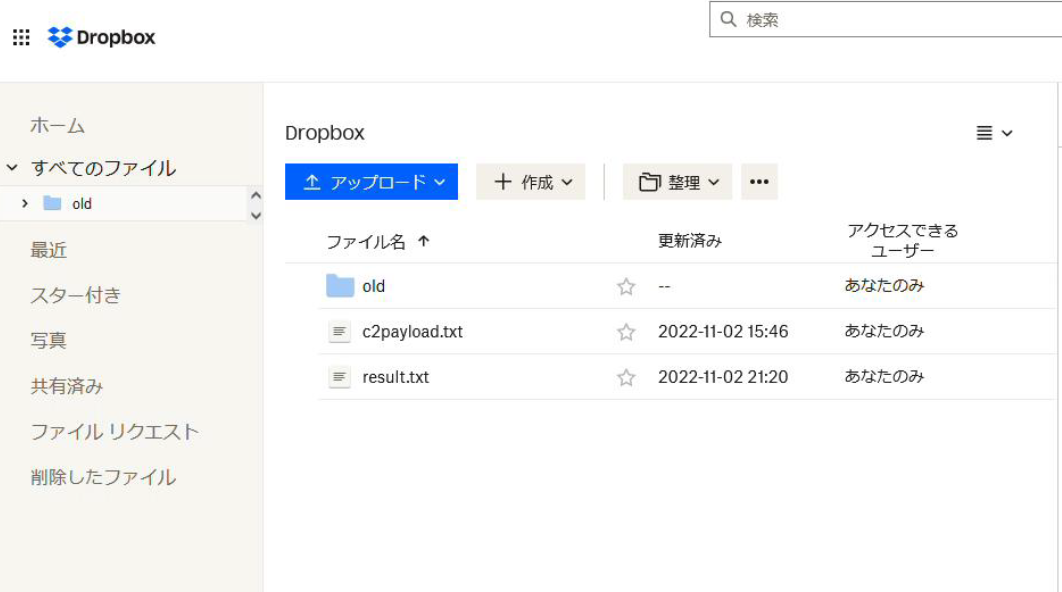Image resolution: width=1062 pixels, height=592 pixels.
Task: Click the Dropbox logo
Action: coord(102,37)
